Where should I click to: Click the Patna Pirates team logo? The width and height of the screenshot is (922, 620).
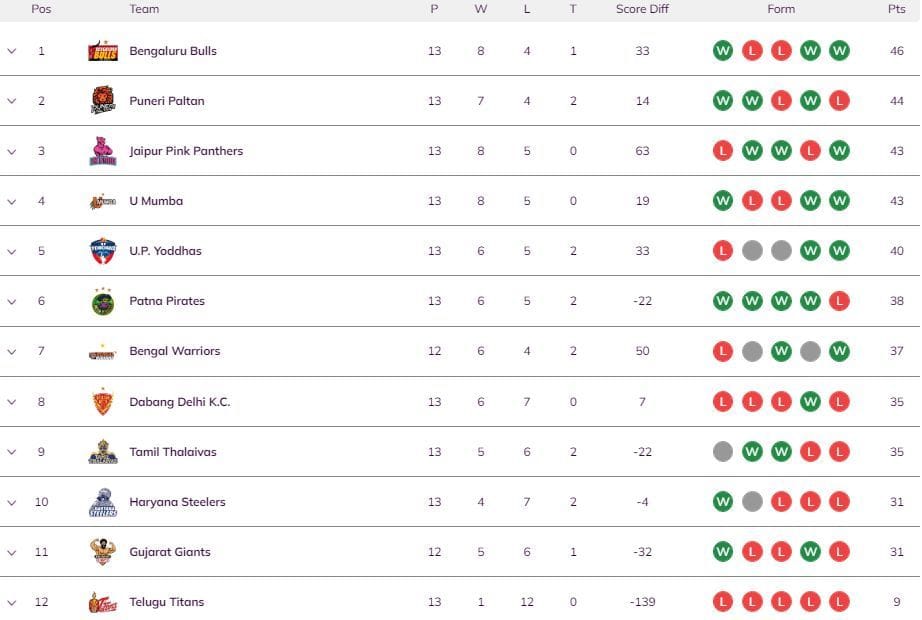coord(103,301)
